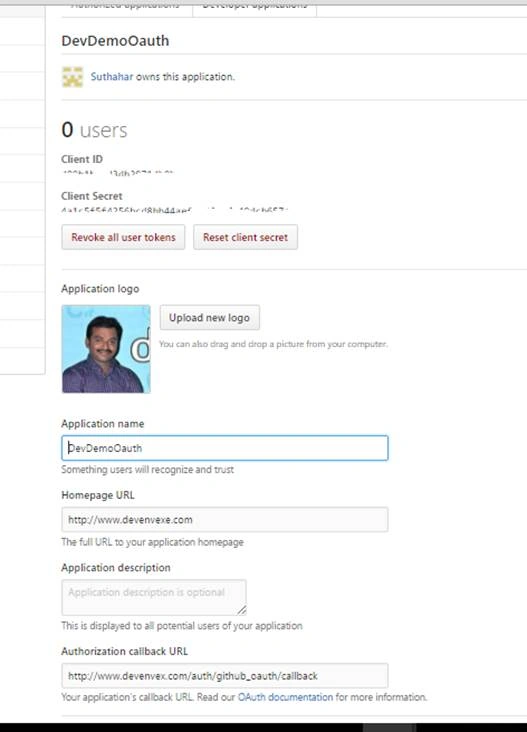Click the Application description textarea
The image size is (527, 732).
(x=154, y=598)
